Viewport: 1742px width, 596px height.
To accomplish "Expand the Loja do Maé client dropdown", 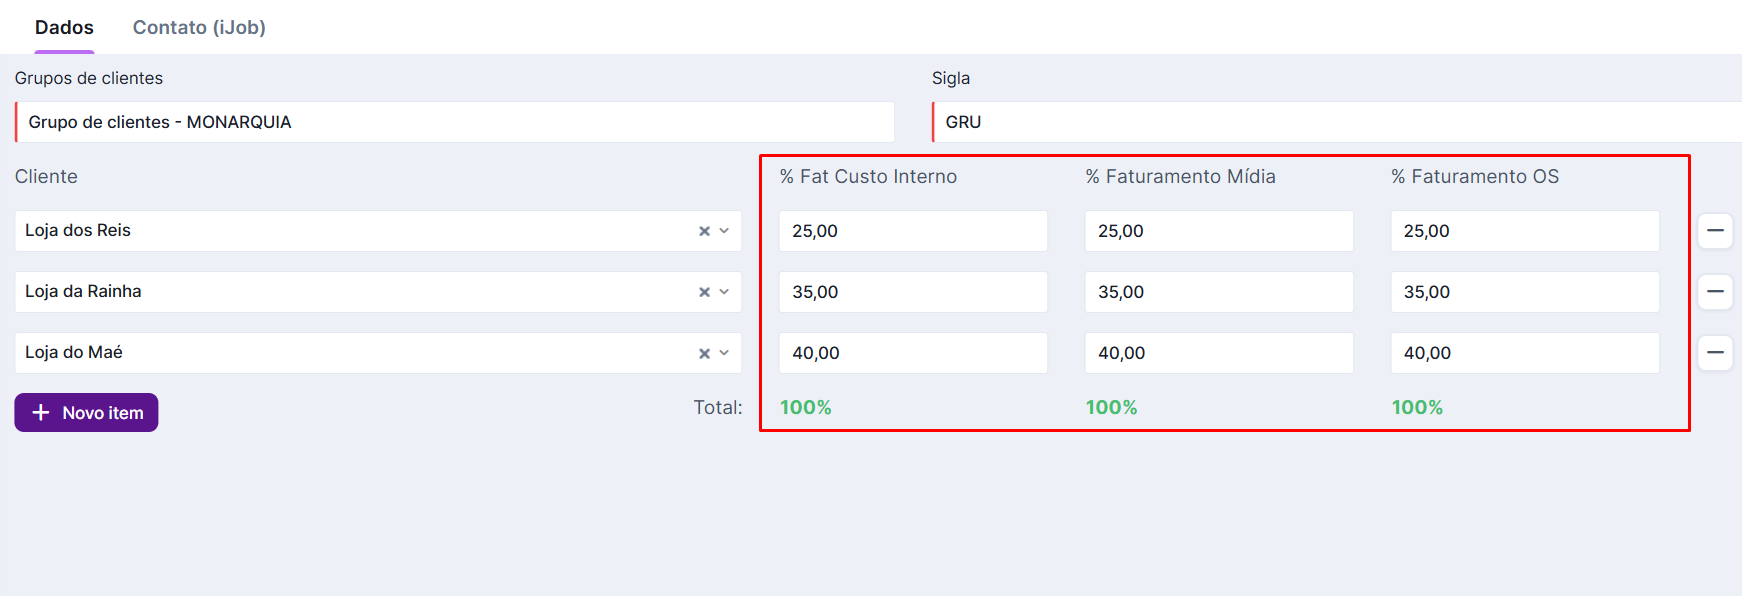I will coord(724,353).
